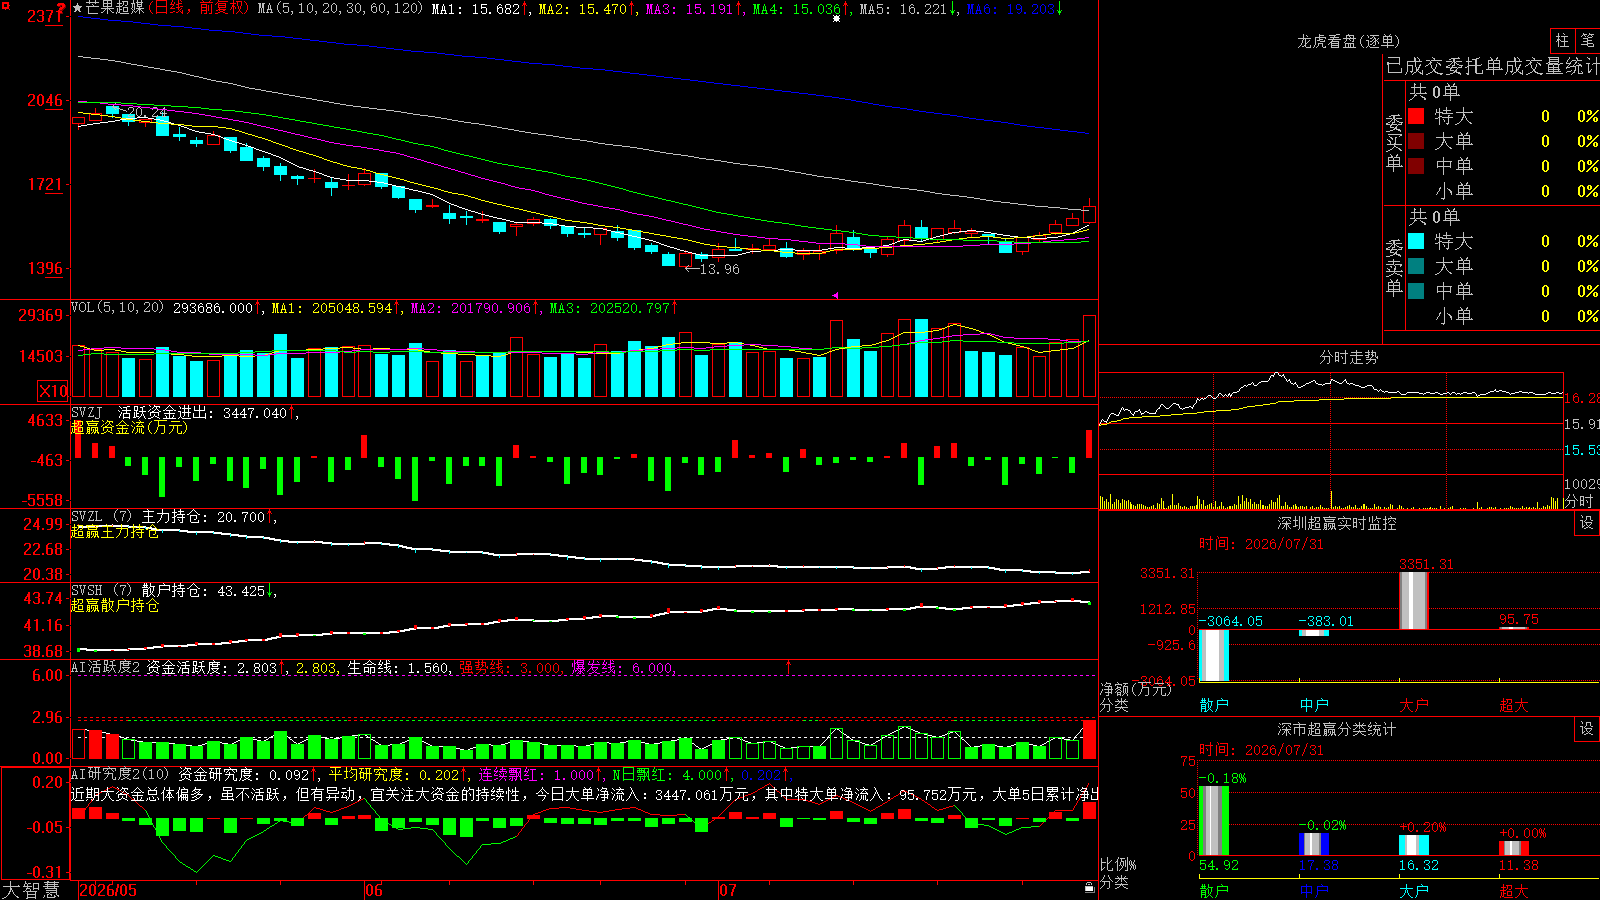
Task: Click the 委买单 section label
Action: click(x=1394, y=142)
